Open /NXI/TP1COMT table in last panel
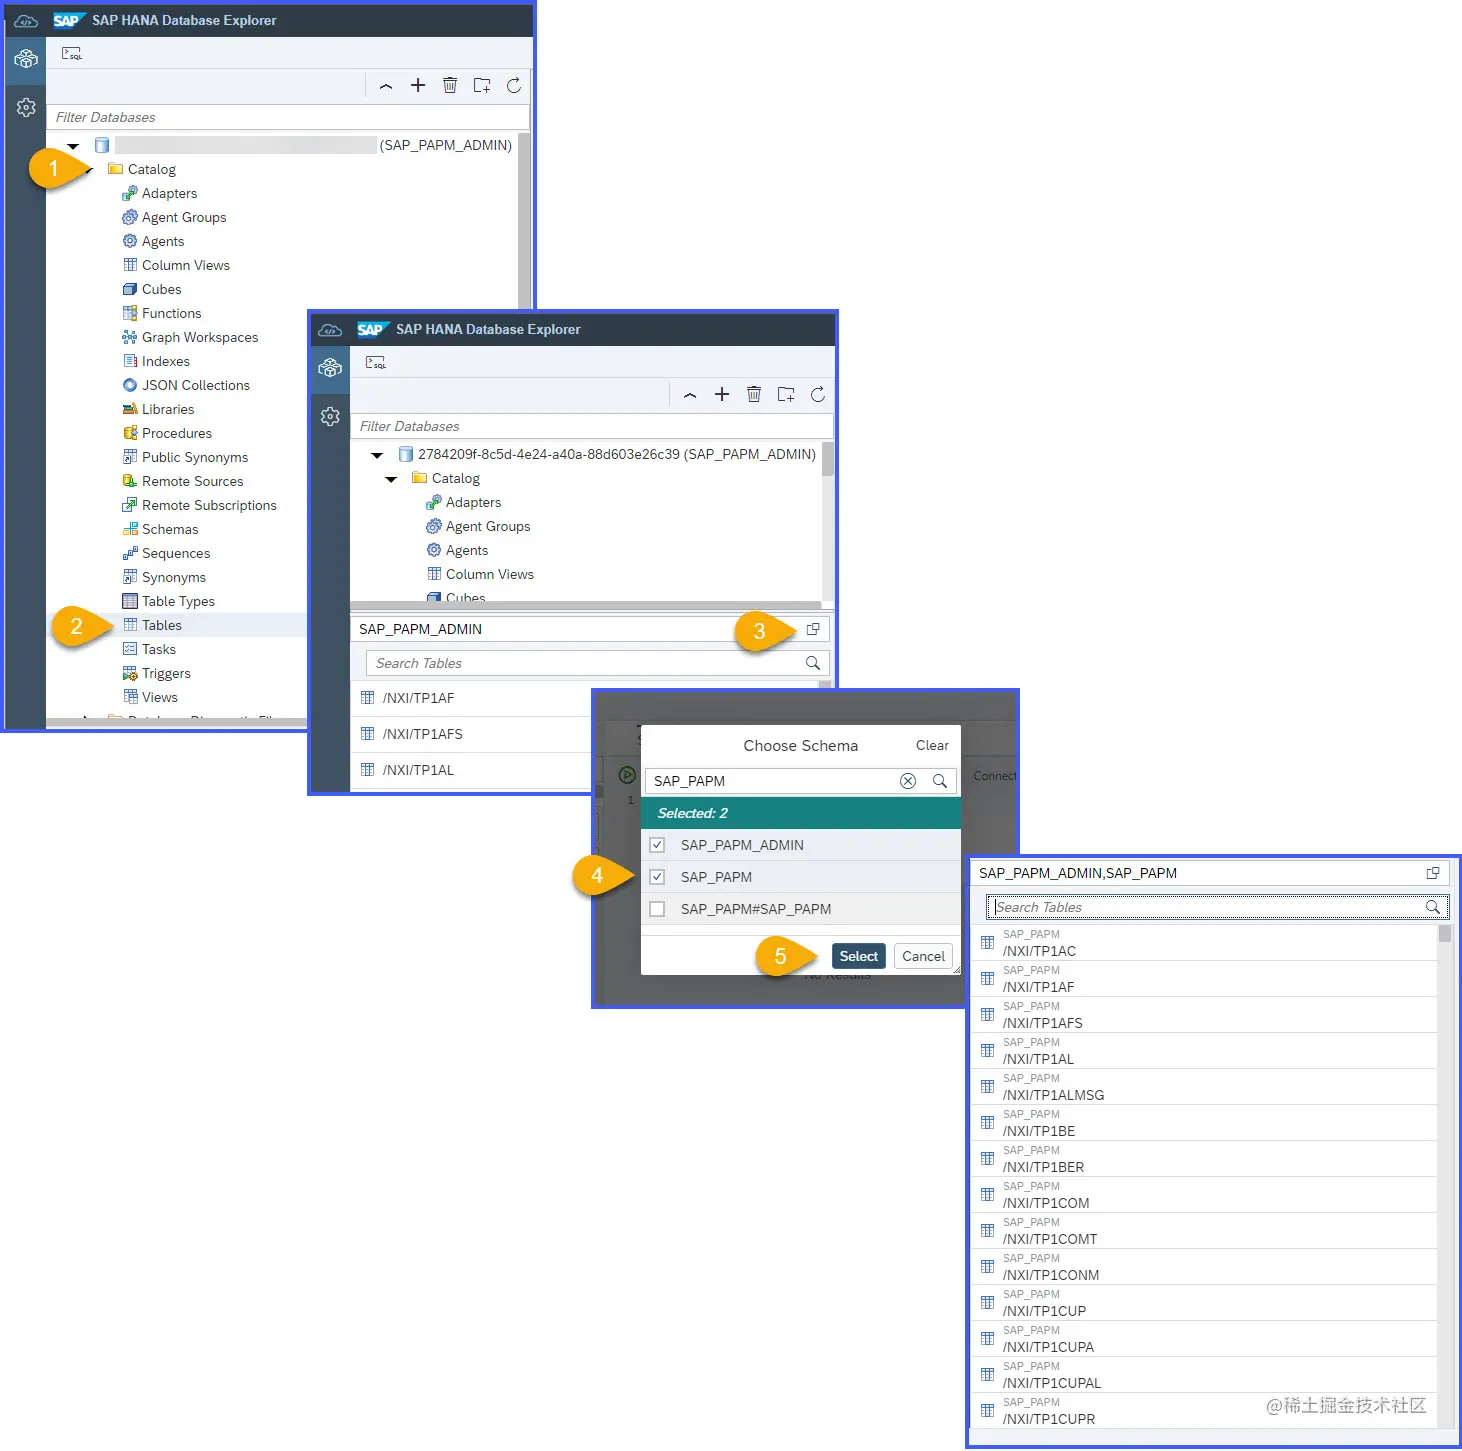This screenshot has width=1462, height=1451. pos(1204,1231)
